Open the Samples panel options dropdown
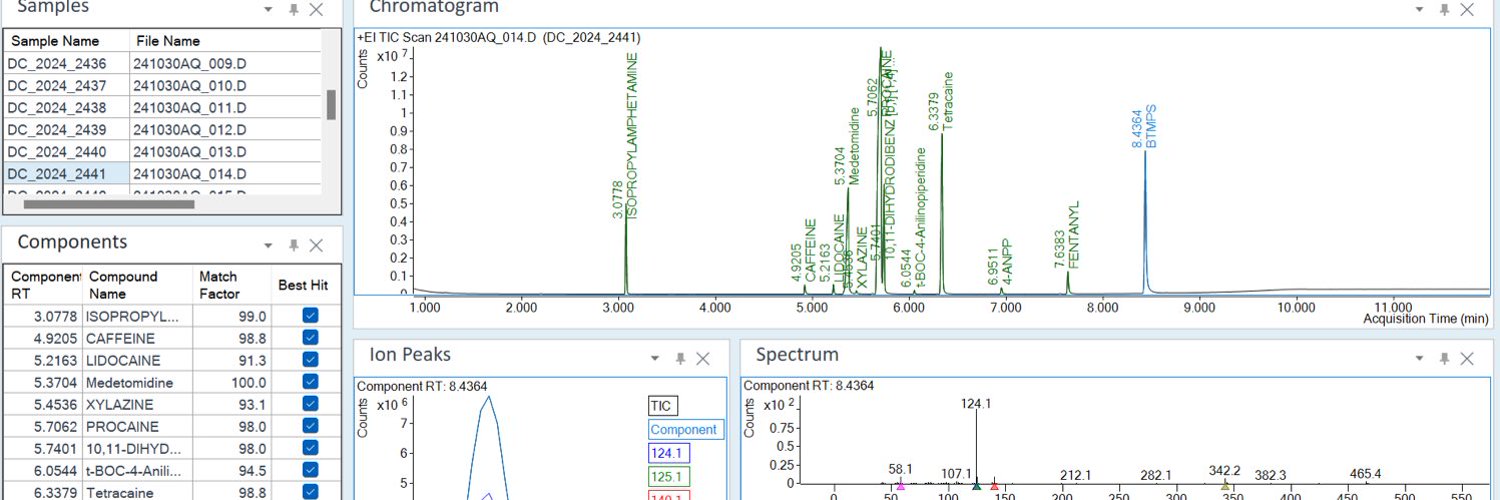This screenshot has height=500, width=1500. point(268,9)
